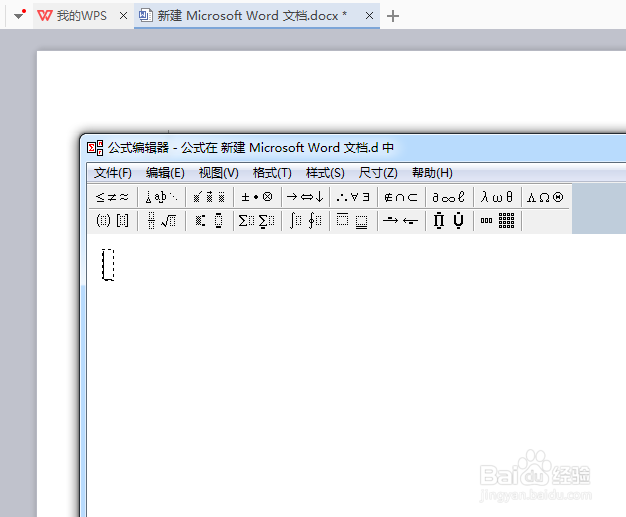The width and height of the screenshot is (626, 517).
Task: Open uppercase Greek letters palette
Action: click(545, 197)
